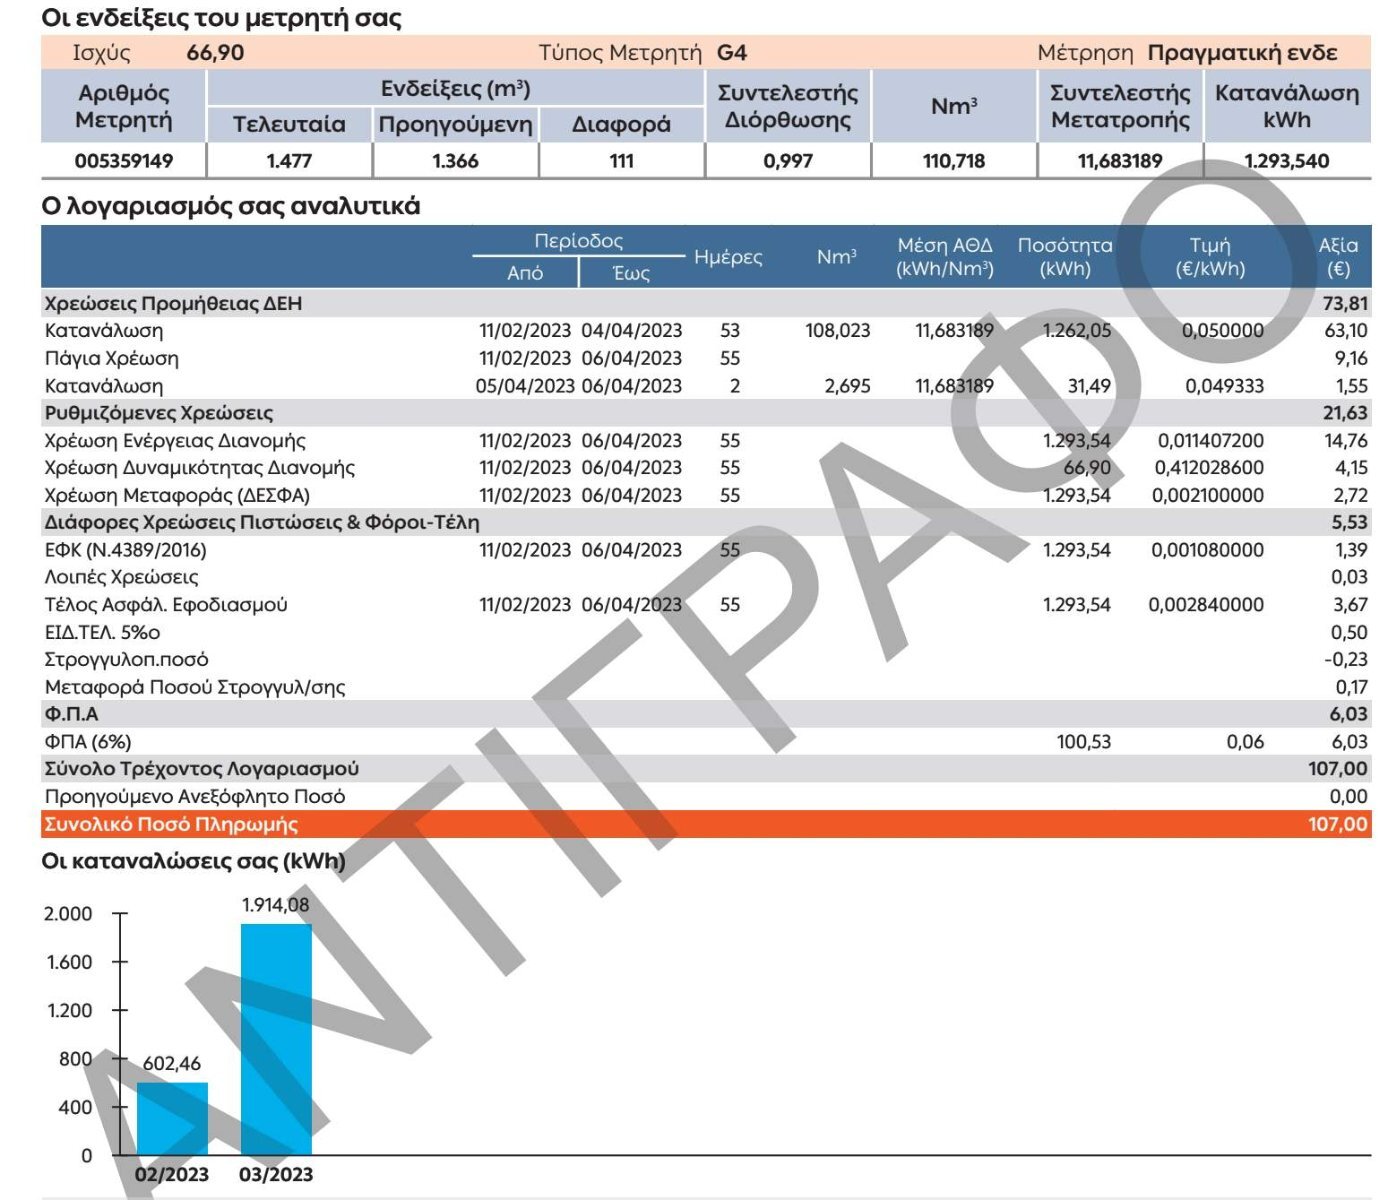Click the "ΦΠΑ (6%)" row label
This screenshot has width=1388, height=1200.
point(88,742)
